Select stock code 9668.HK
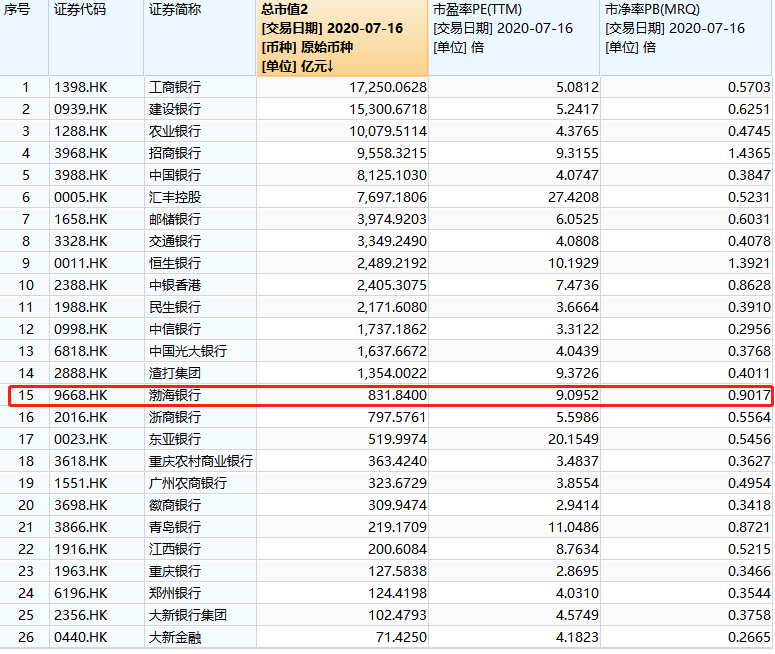 pos(81,395)
